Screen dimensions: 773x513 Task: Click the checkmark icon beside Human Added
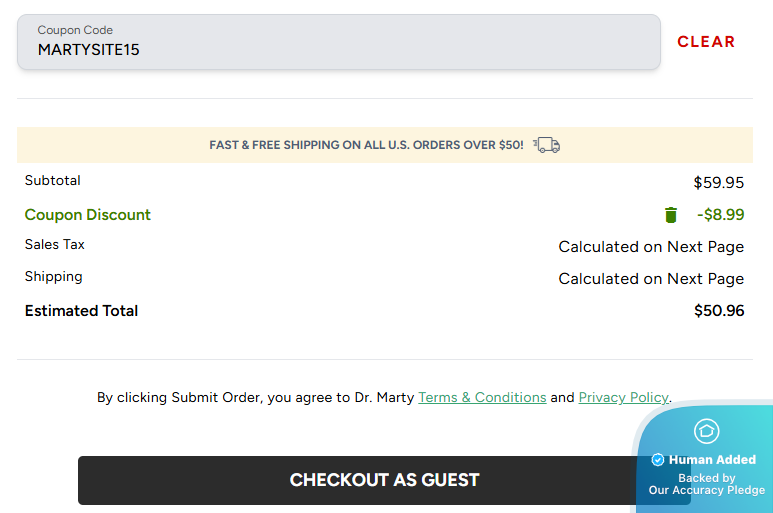(658, 460)
